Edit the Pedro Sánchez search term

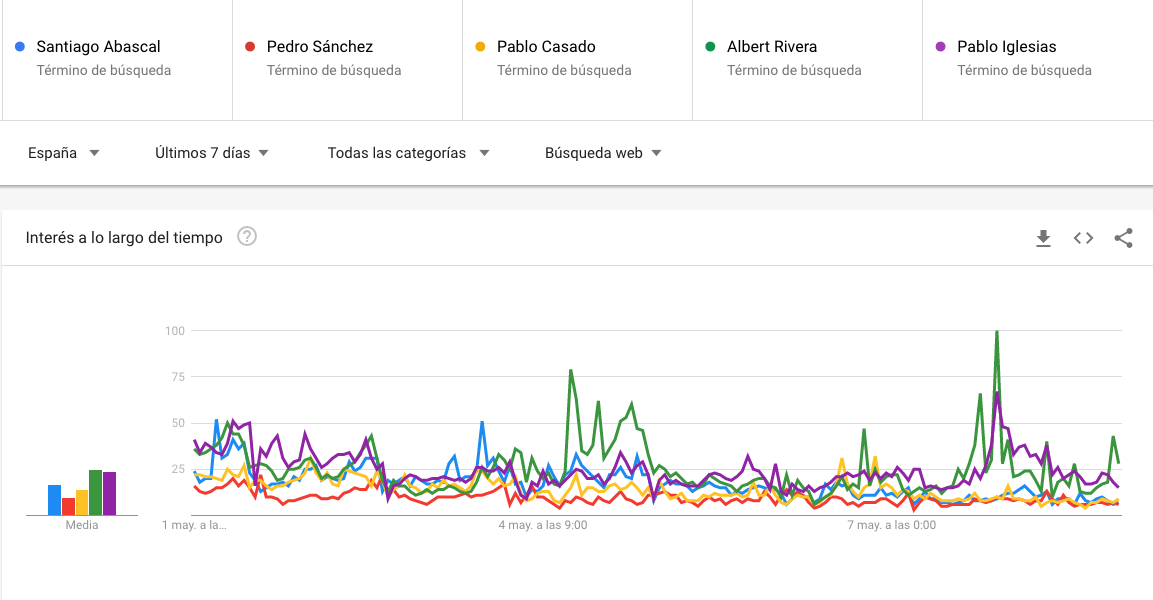pyautogui.click(x=320, y=47)
